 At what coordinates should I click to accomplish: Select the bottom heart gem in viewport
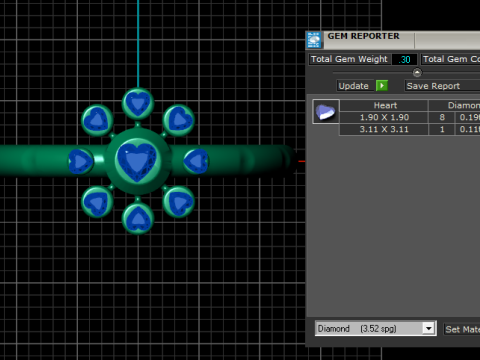(x=138, y=219)
